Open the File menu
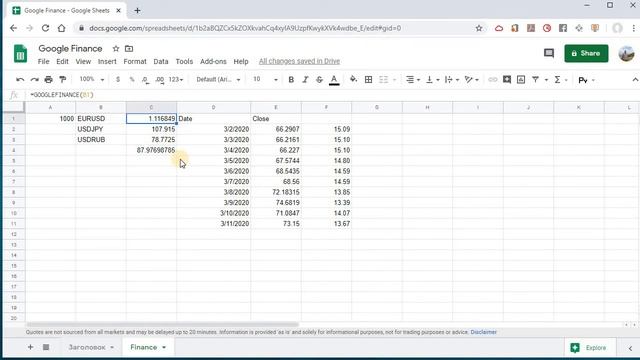The height and width of the screenshot is (360, 640). coord(43,61)
